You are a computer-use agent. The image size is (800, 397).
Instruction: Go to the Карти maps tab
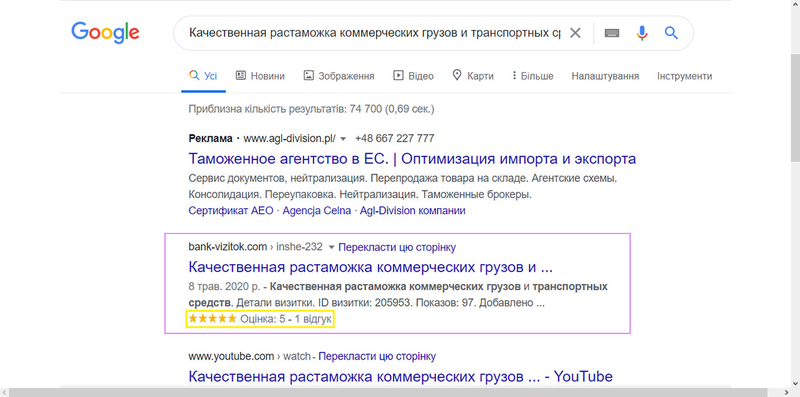(x=473, y=76)
